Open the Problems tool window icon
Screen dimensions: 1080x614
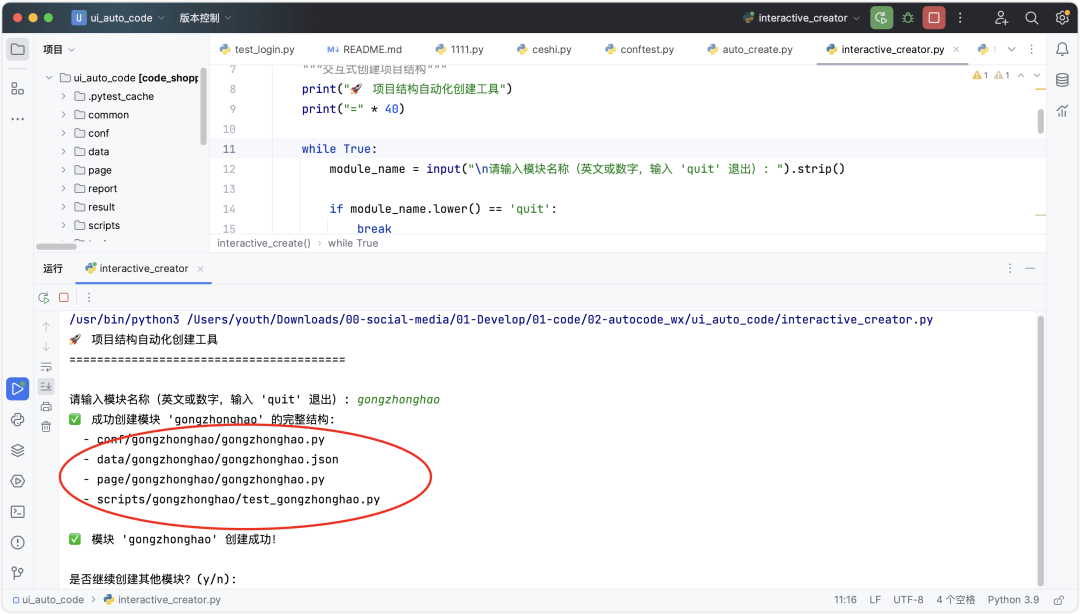click(x=18, y=542)
